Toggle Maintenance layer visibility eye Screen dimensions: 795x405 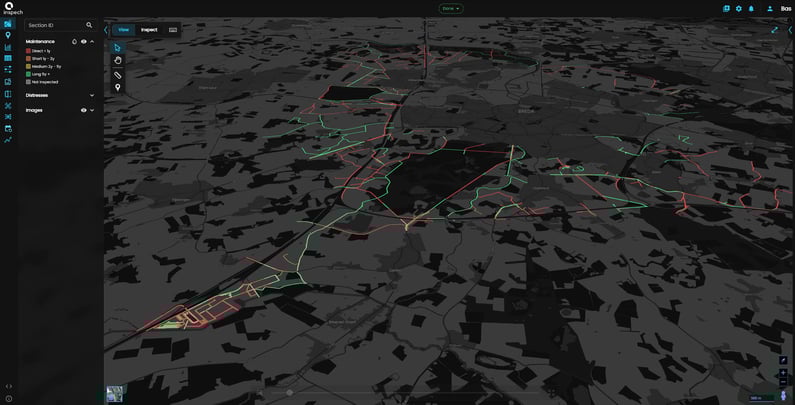point(83,42)
